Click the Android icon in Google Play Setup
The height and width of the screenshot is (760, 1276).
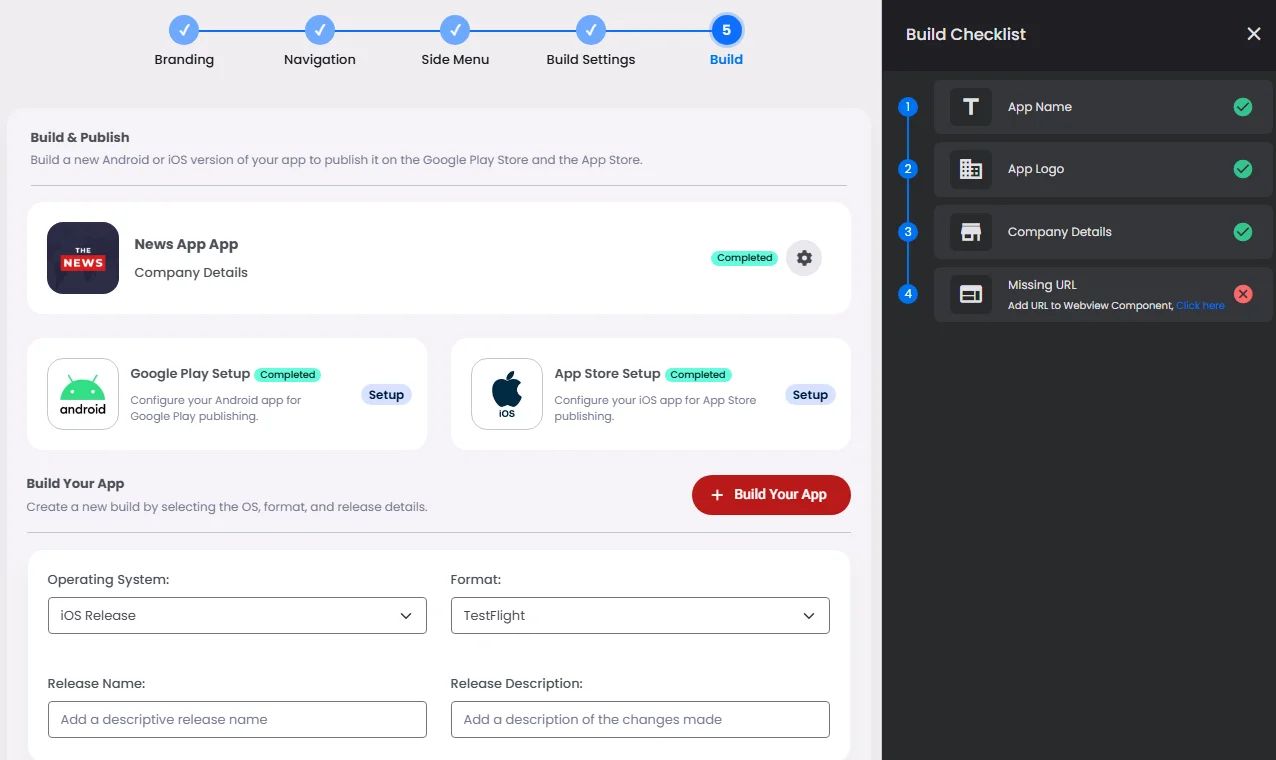[82, 394]
